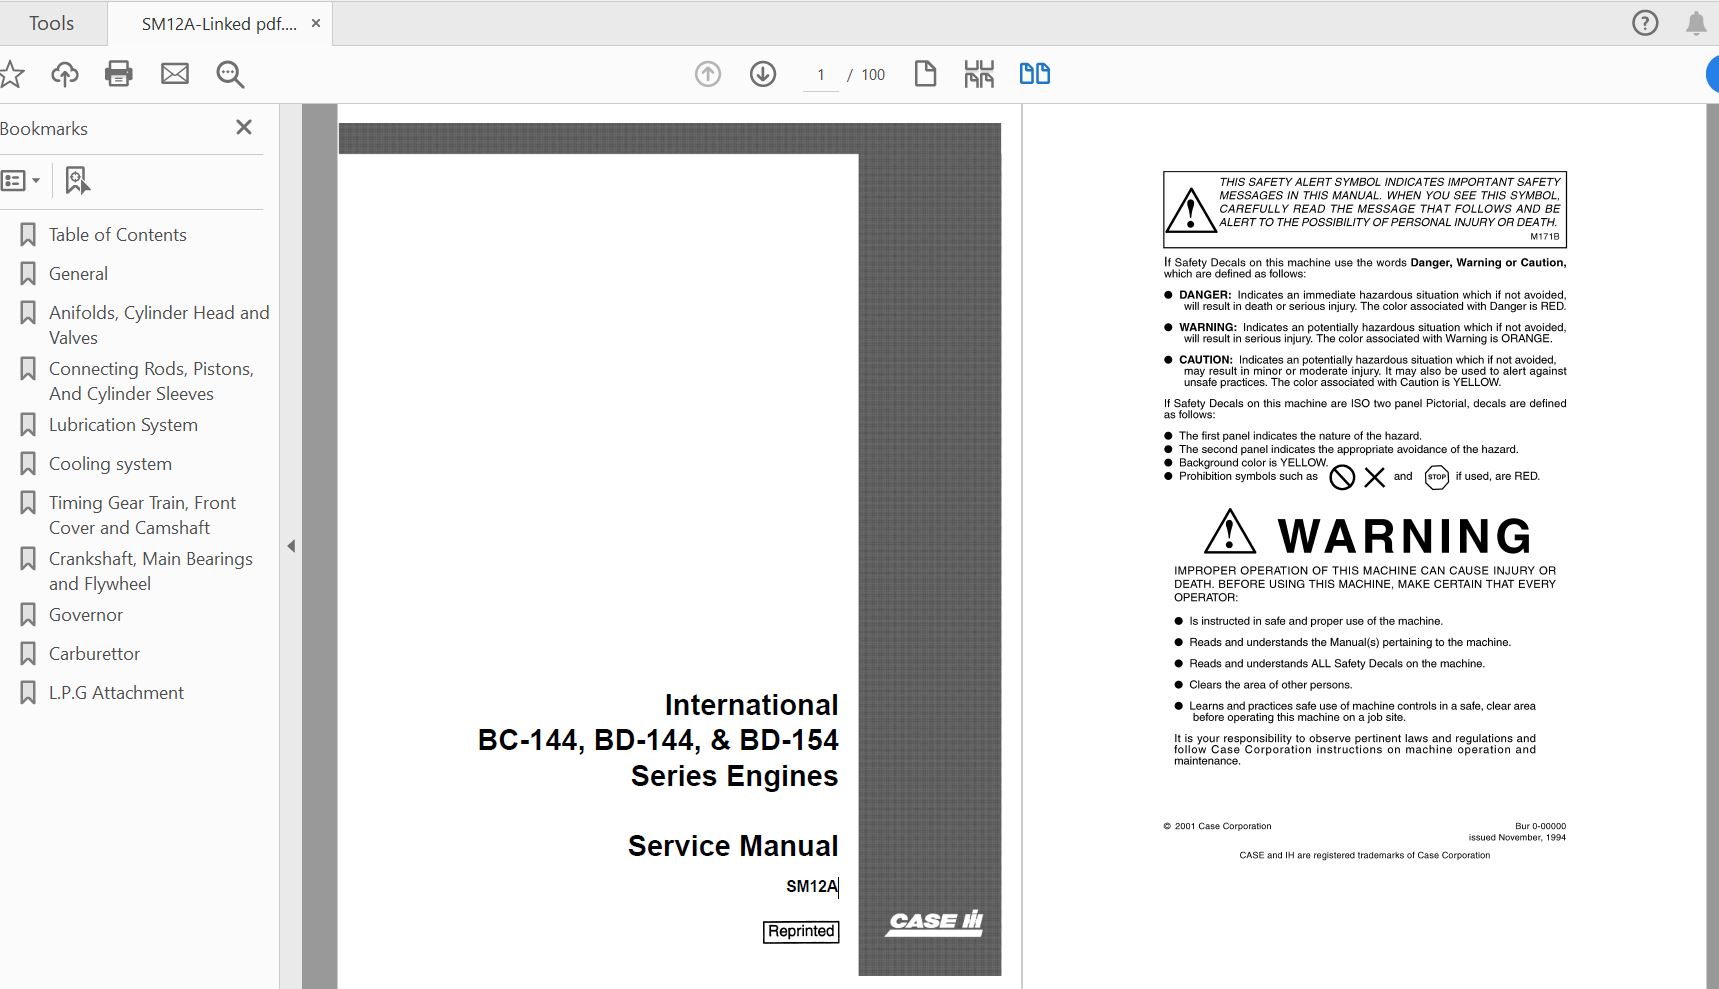The height and width of the screenshot is (989, 1719).
Task: Switch to the Tools tab
Action: tap(51, 23)
